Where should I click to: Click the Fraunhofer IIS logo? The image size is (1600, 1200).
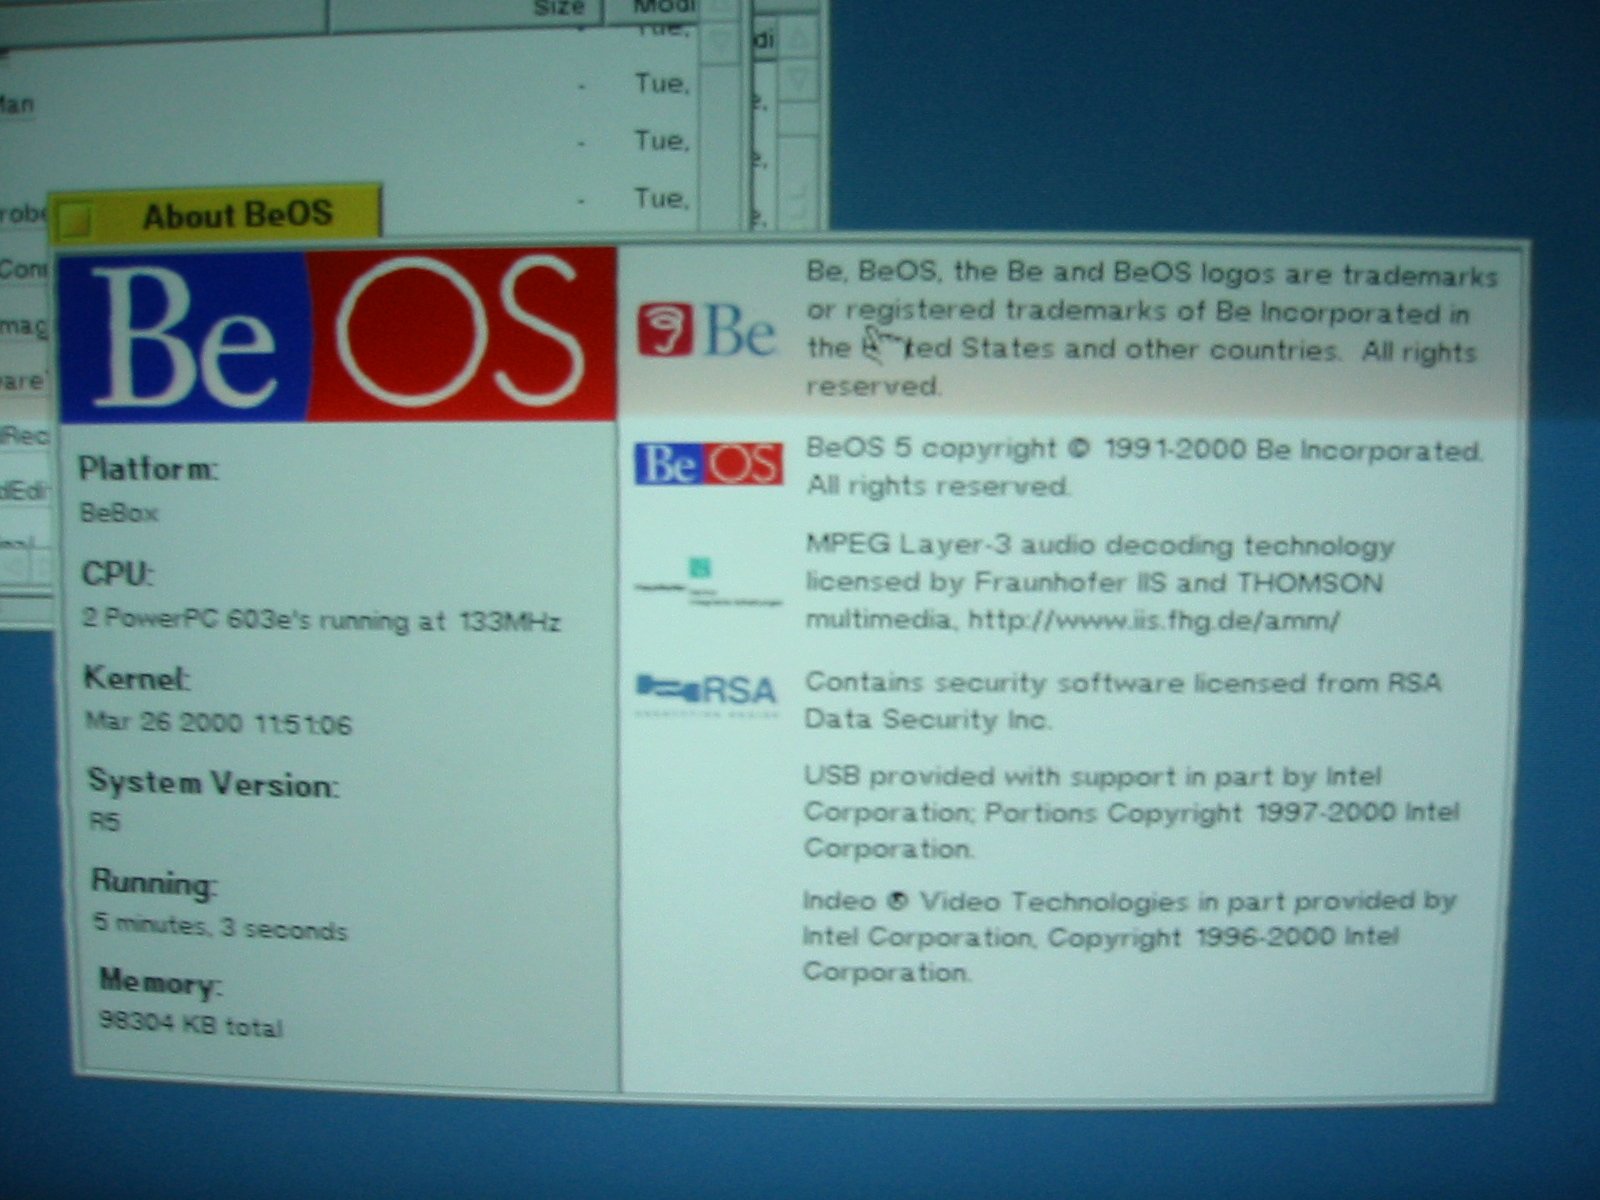point(708,582)
